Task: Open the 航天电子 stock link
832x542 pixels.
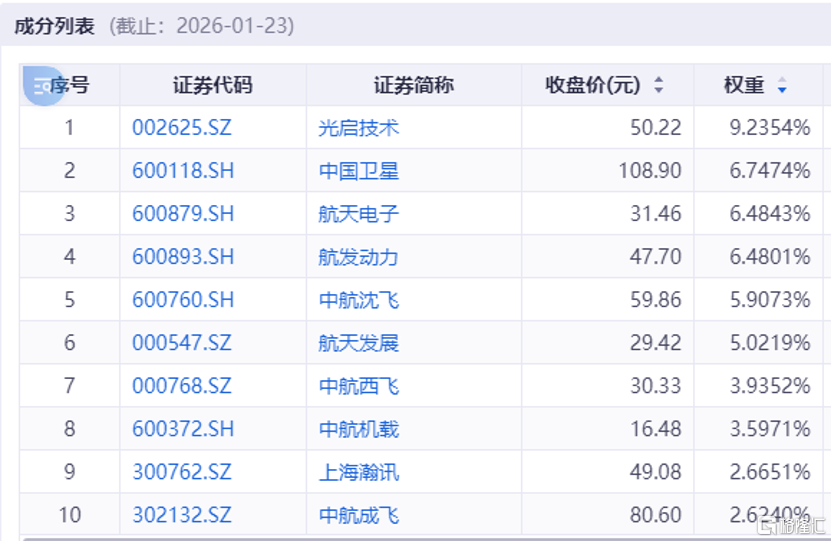Action: coord(359,214)
